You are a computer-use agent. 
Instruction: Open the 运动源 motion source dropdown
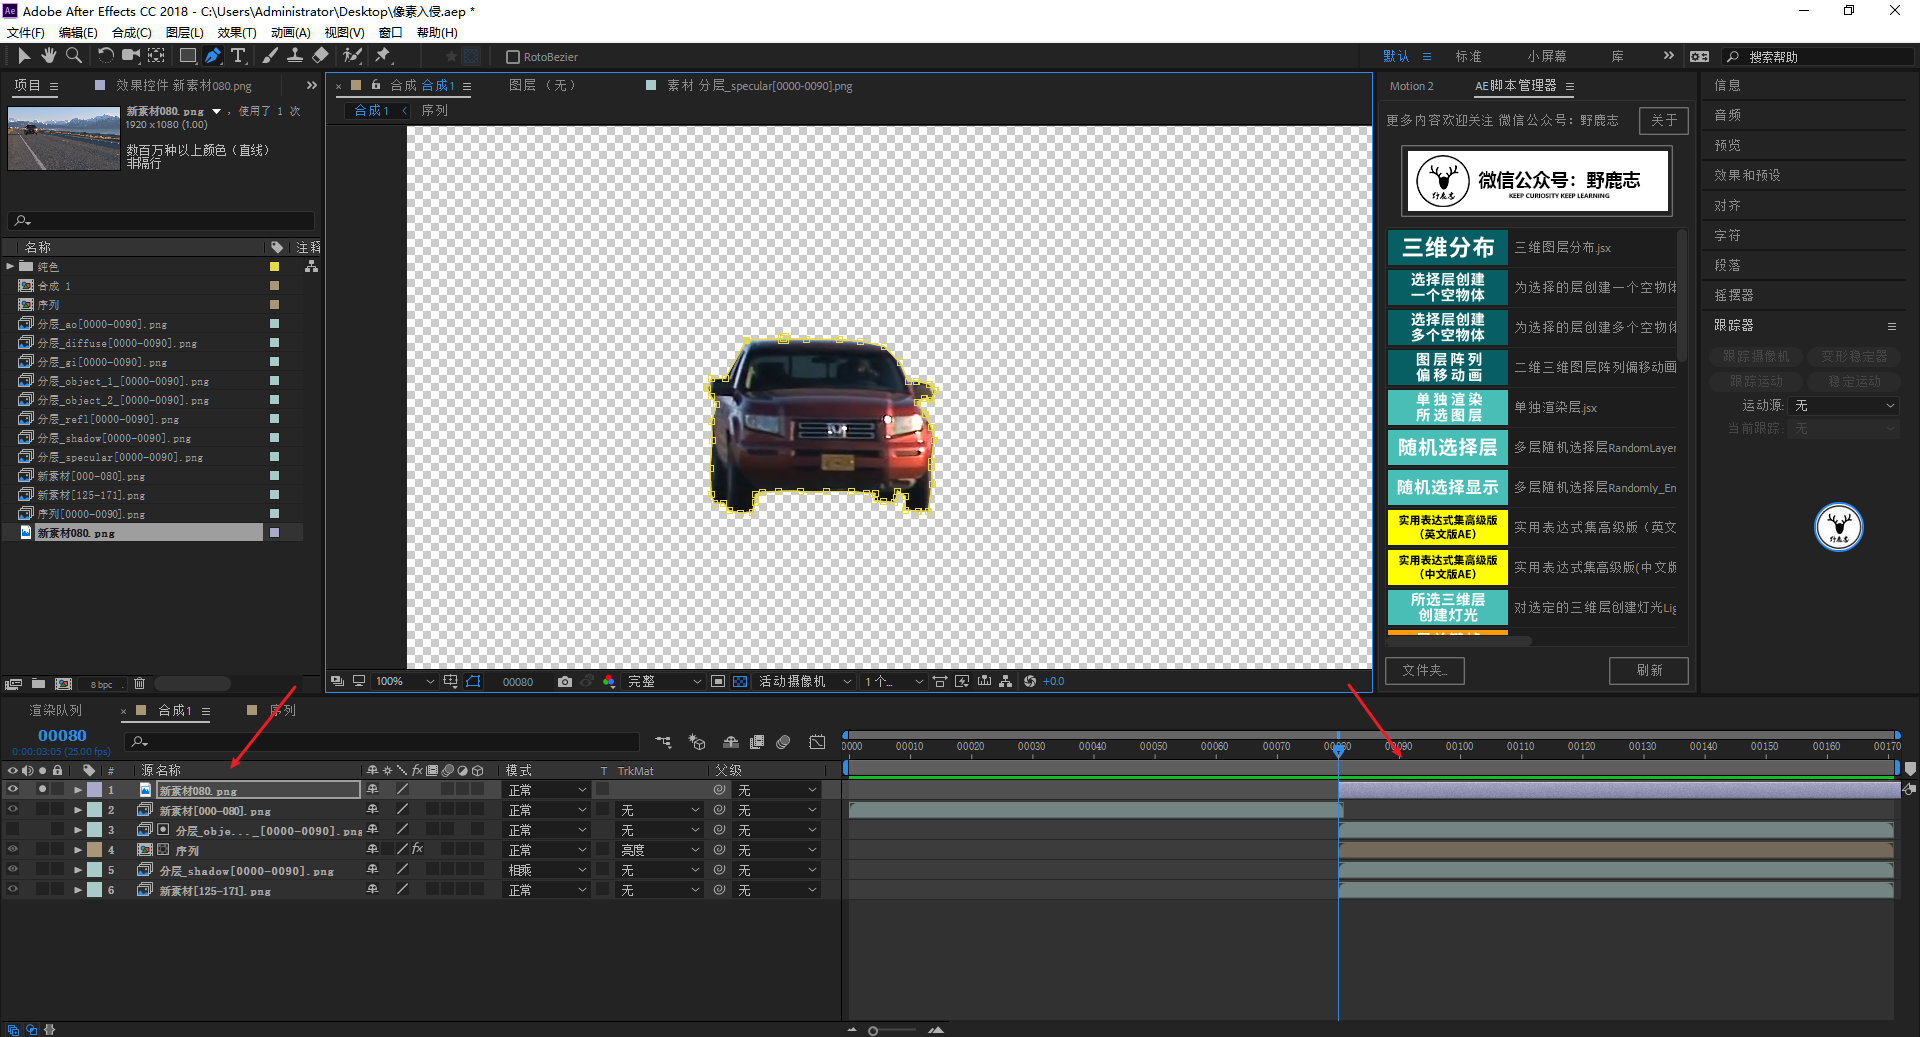pos(1844,406)
